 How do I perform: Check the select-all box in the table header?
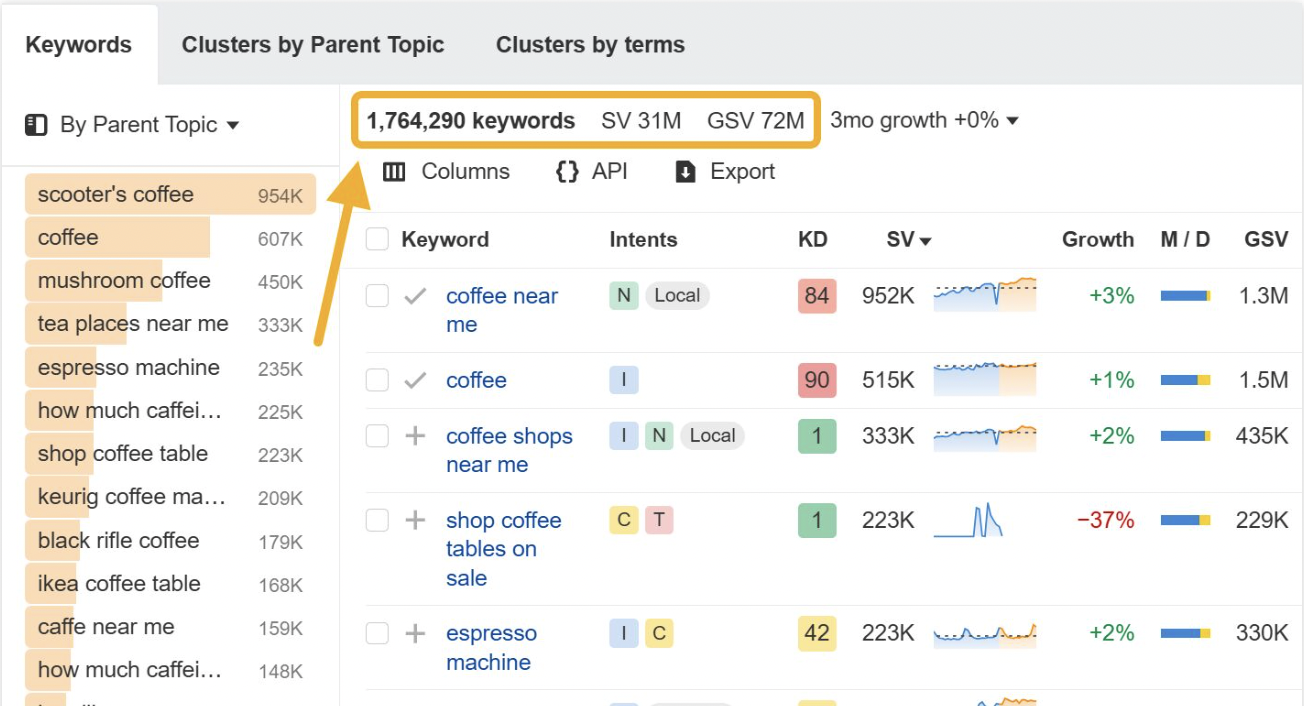[379, 239]
